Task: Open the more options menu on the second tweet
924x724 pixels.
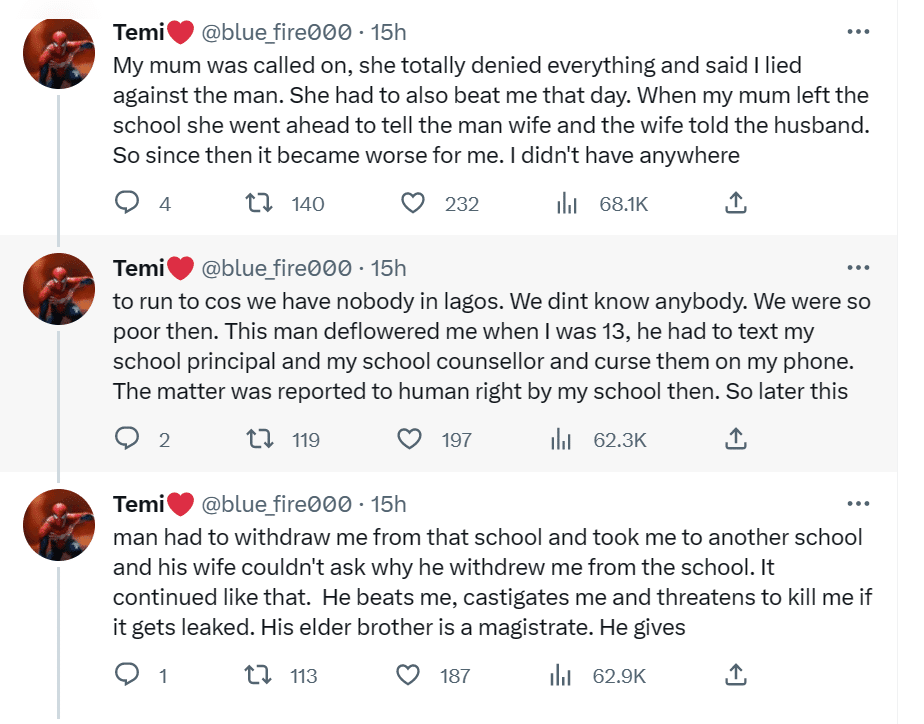Action: tap(858, 267)
